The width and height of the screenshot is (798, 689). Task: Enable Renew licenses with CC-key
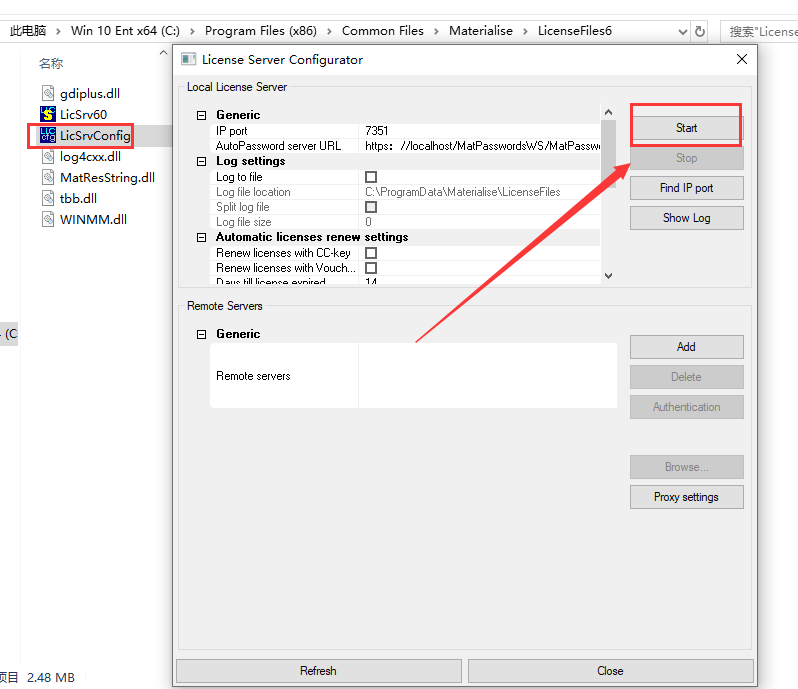pyautogui.click(x=371, y=252)
